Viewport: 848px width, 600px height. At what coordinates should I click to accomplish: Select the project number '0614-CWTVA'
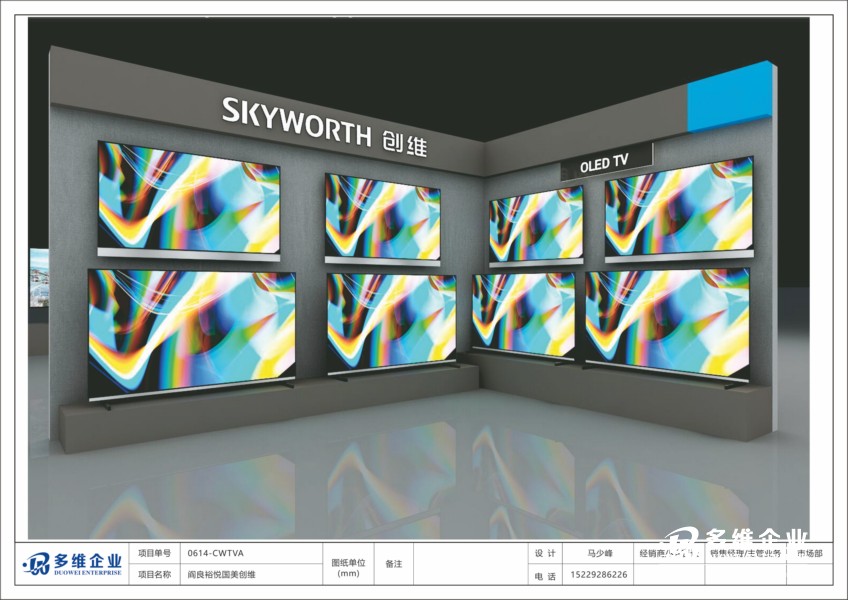[x=215, y=553]
